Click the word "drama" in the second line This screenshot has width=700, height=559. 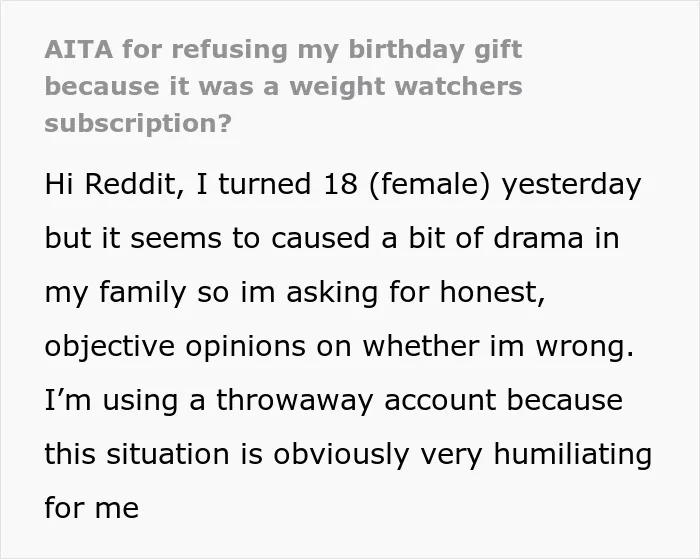click(539, 238)
